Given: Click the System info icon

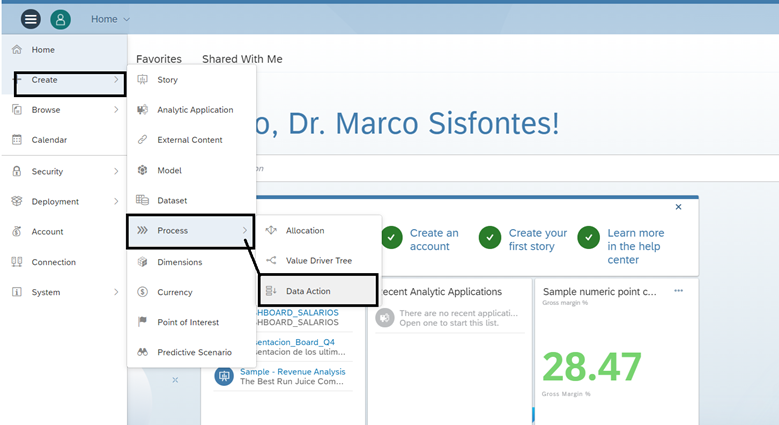Looking at the screenshot, I should 17,292.
